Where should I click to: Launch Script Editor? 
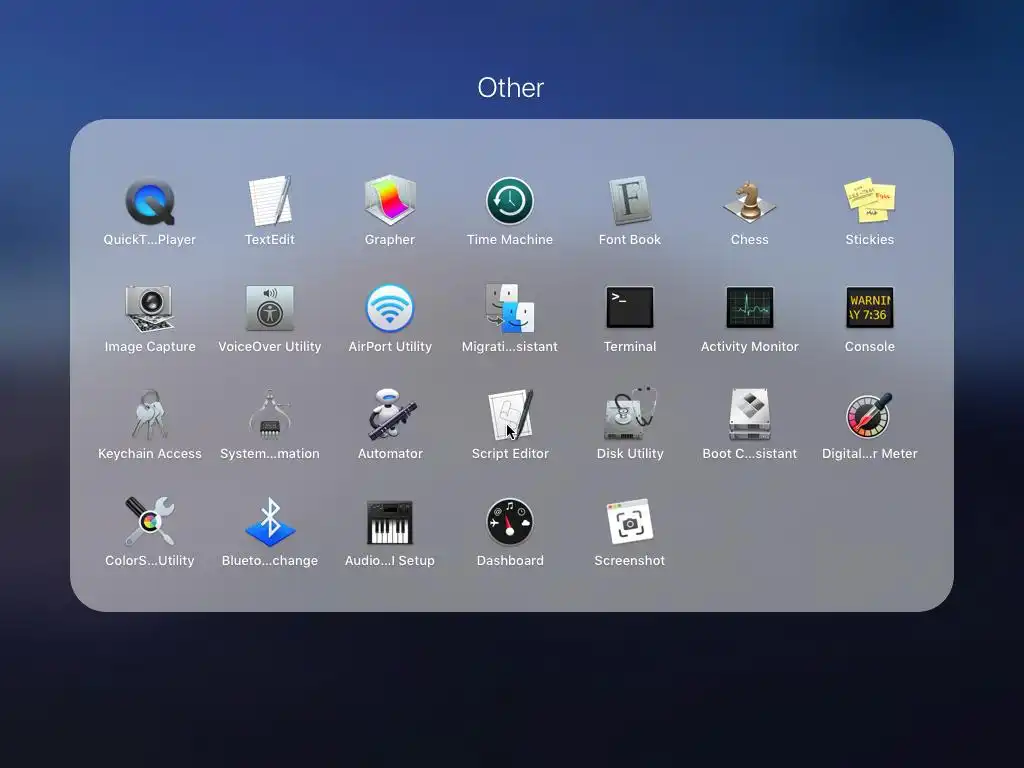[x=510, y=415]
